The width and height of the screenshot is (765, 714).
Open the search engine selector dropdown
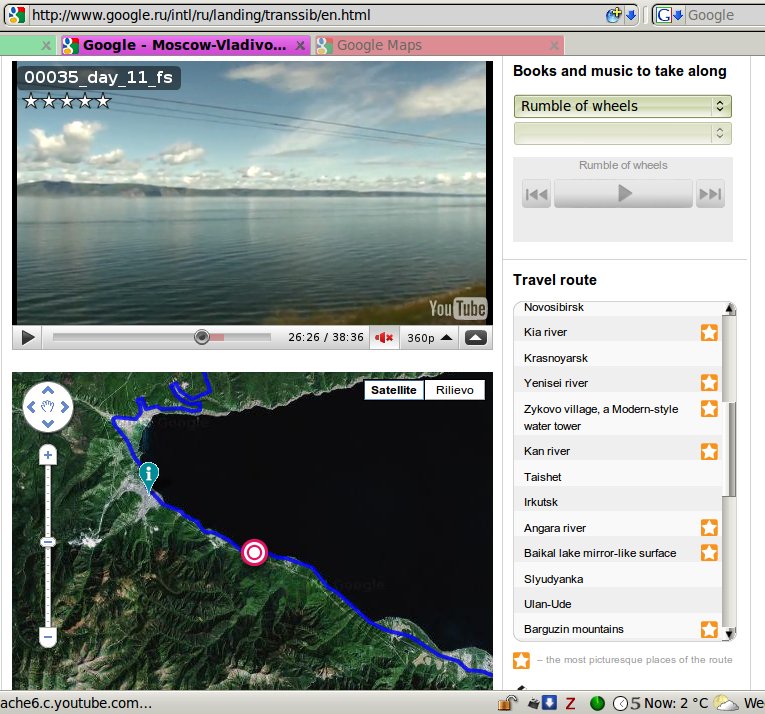[669, 15]
